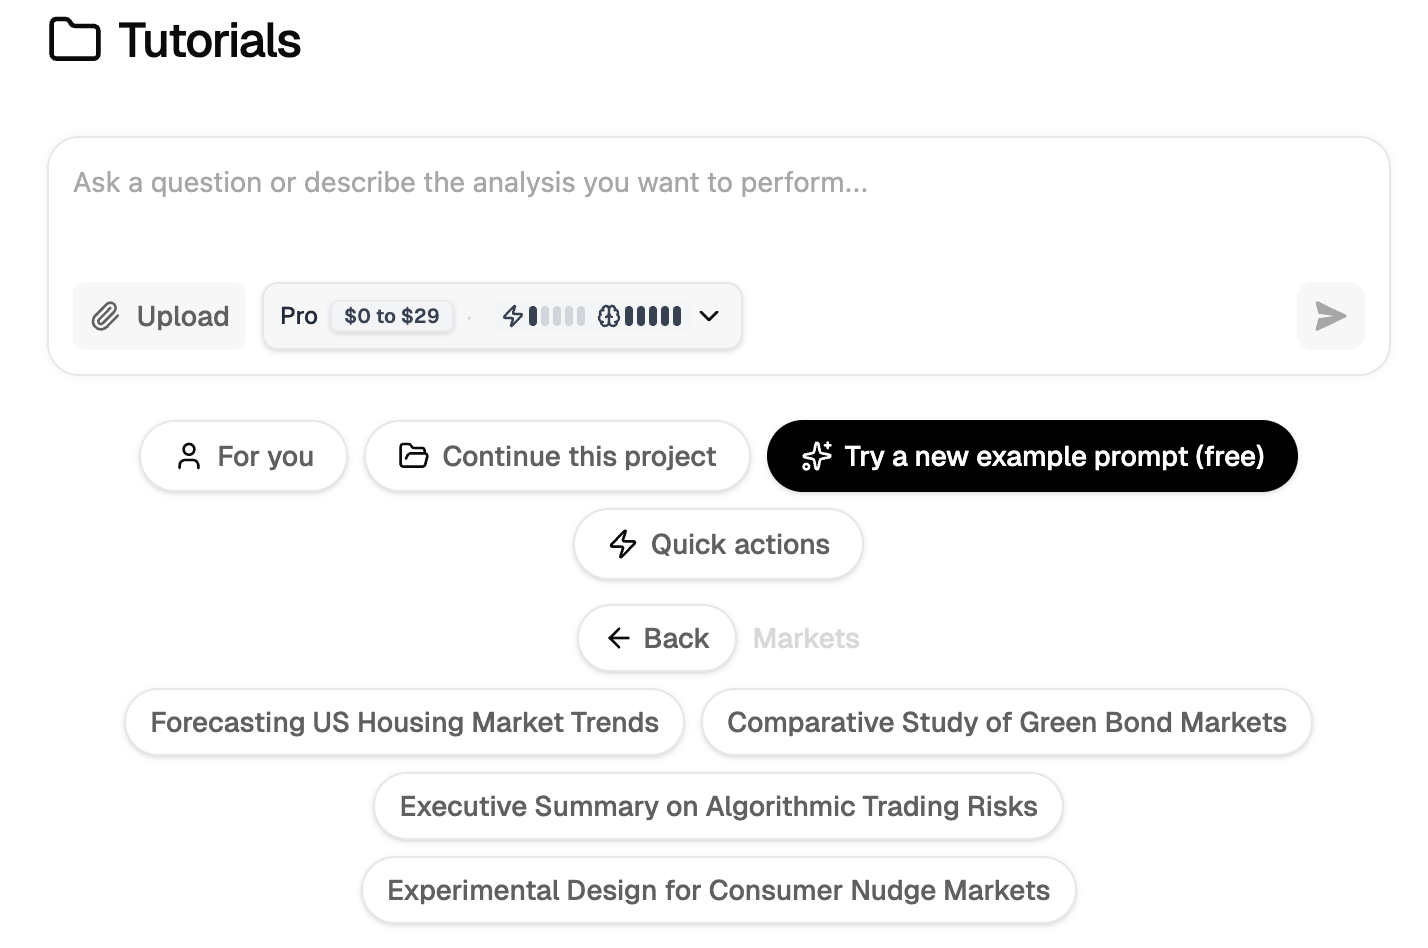The height and width of the screenshot is (948, 1428).
Task: Choose Forecasting US Housing Market Trends prompt
Action: coord(404,722)
